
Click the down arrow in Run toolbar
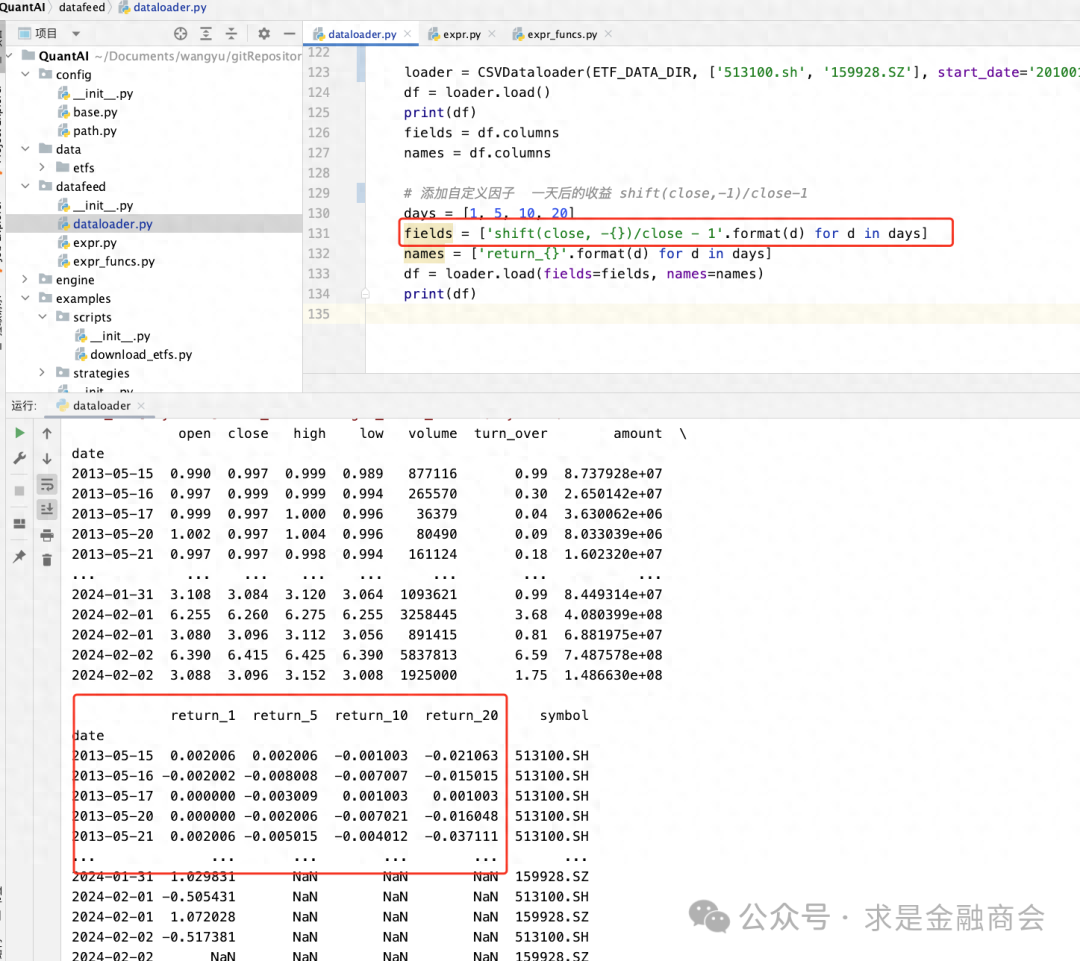click(47, 458)
